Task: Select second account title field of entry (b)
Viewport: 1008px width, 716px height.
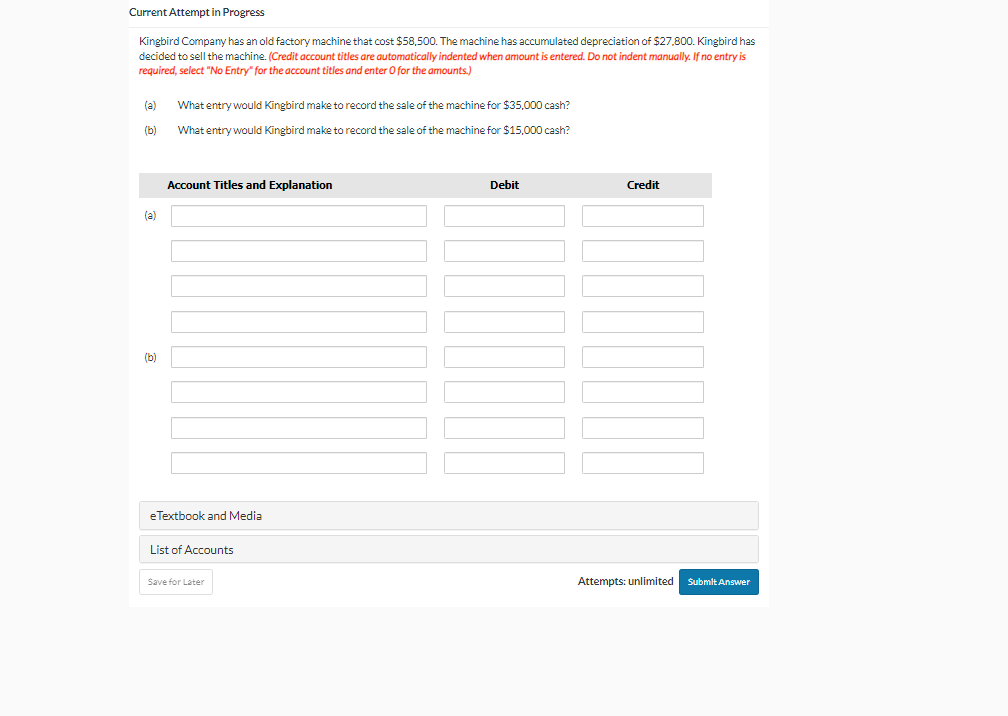Action: (299, 392)
